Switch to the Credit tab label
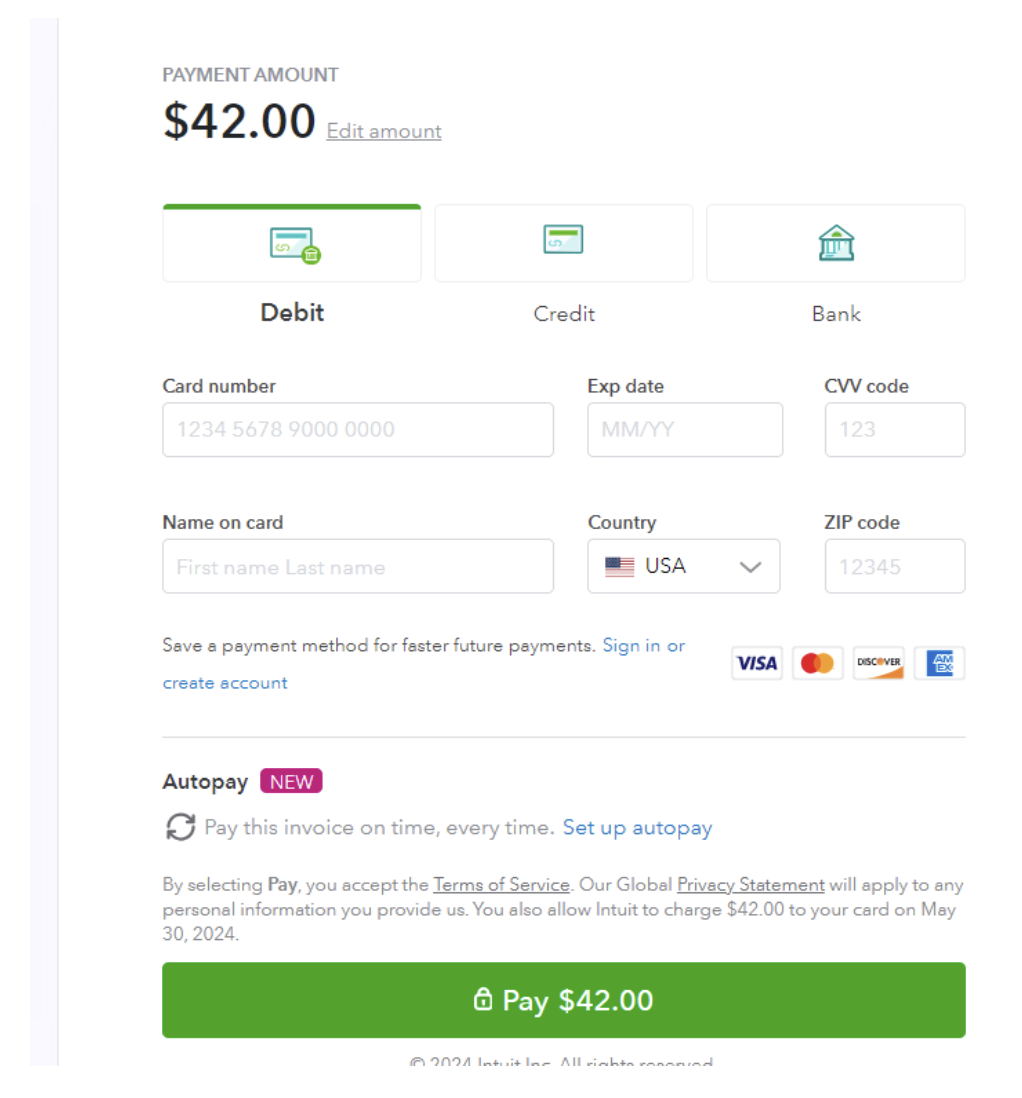Image resolution: width=1022 pixels, height=1098 pixels. coord(564,314)
